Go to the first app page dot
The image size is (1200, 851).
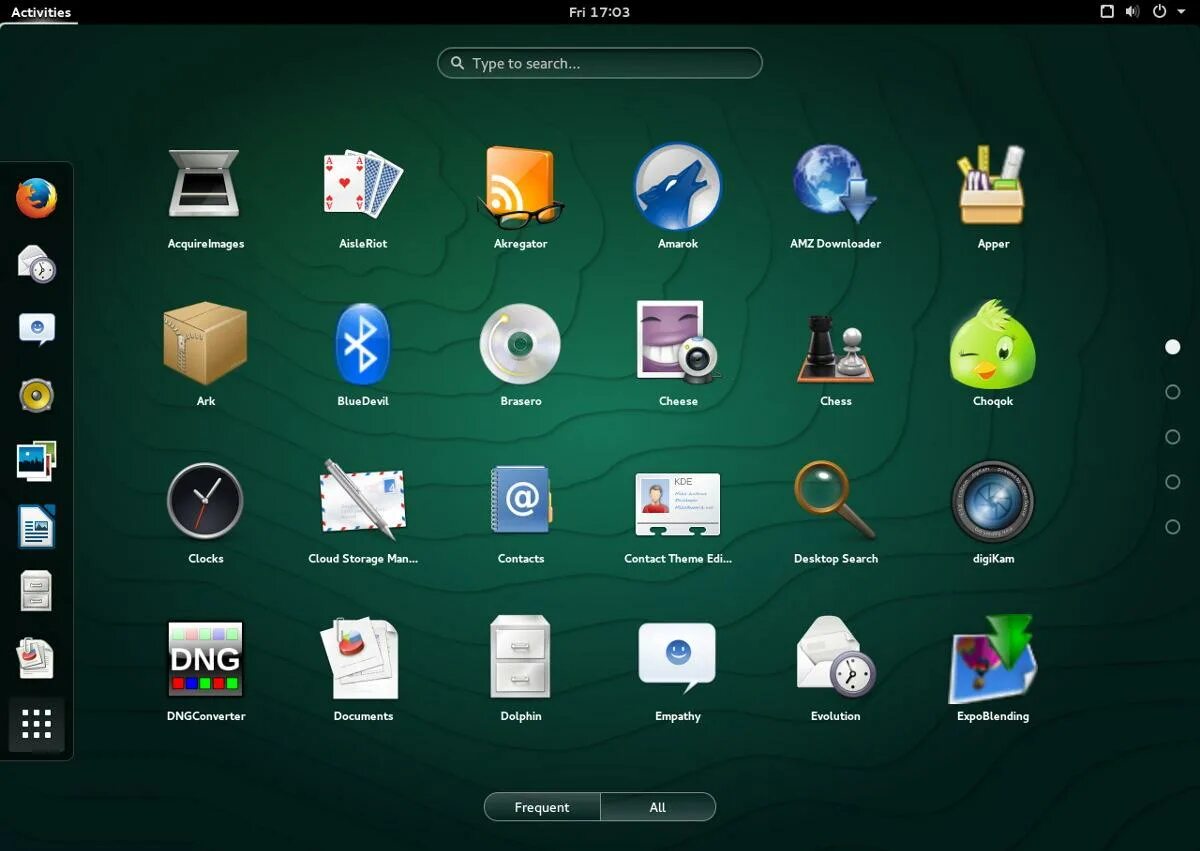click(1173, 347)
